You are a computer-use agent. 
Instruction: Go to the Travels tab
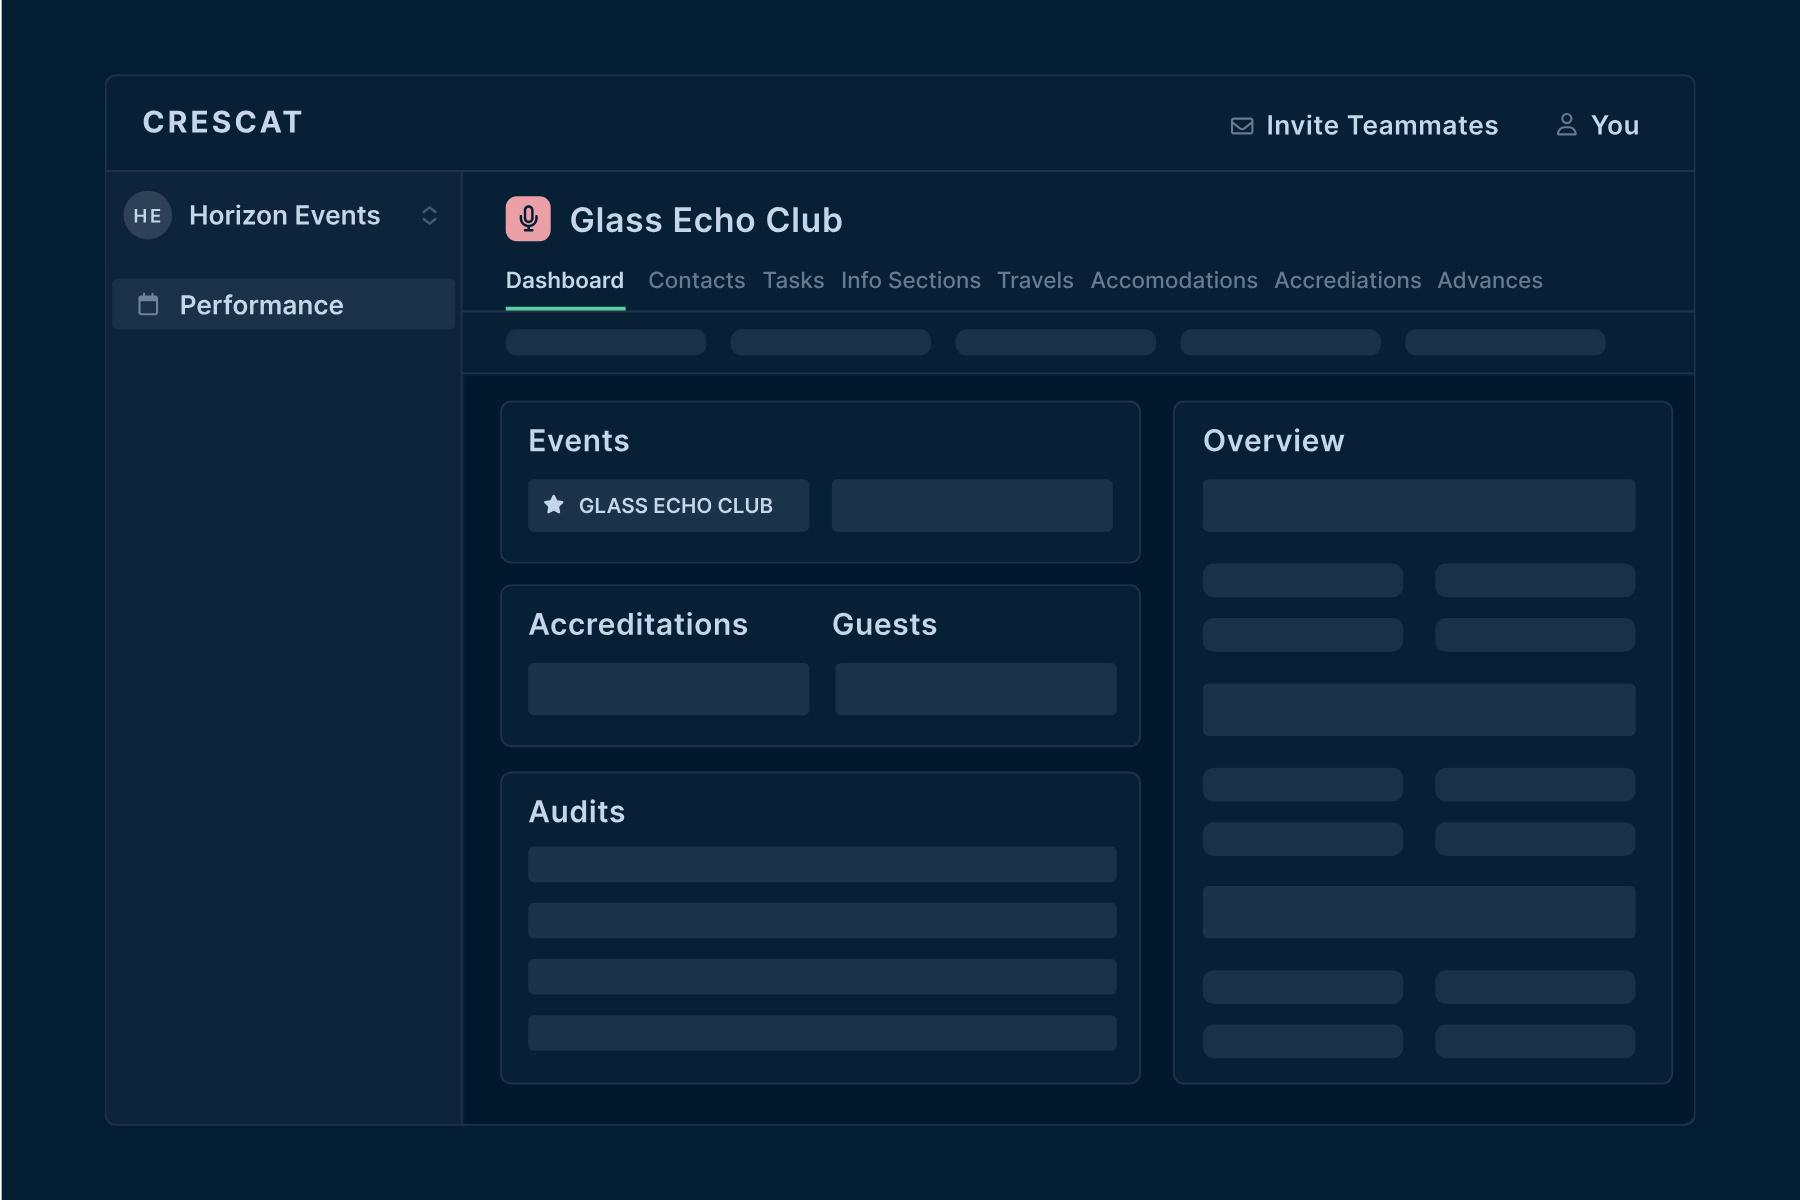point(1035,280)
